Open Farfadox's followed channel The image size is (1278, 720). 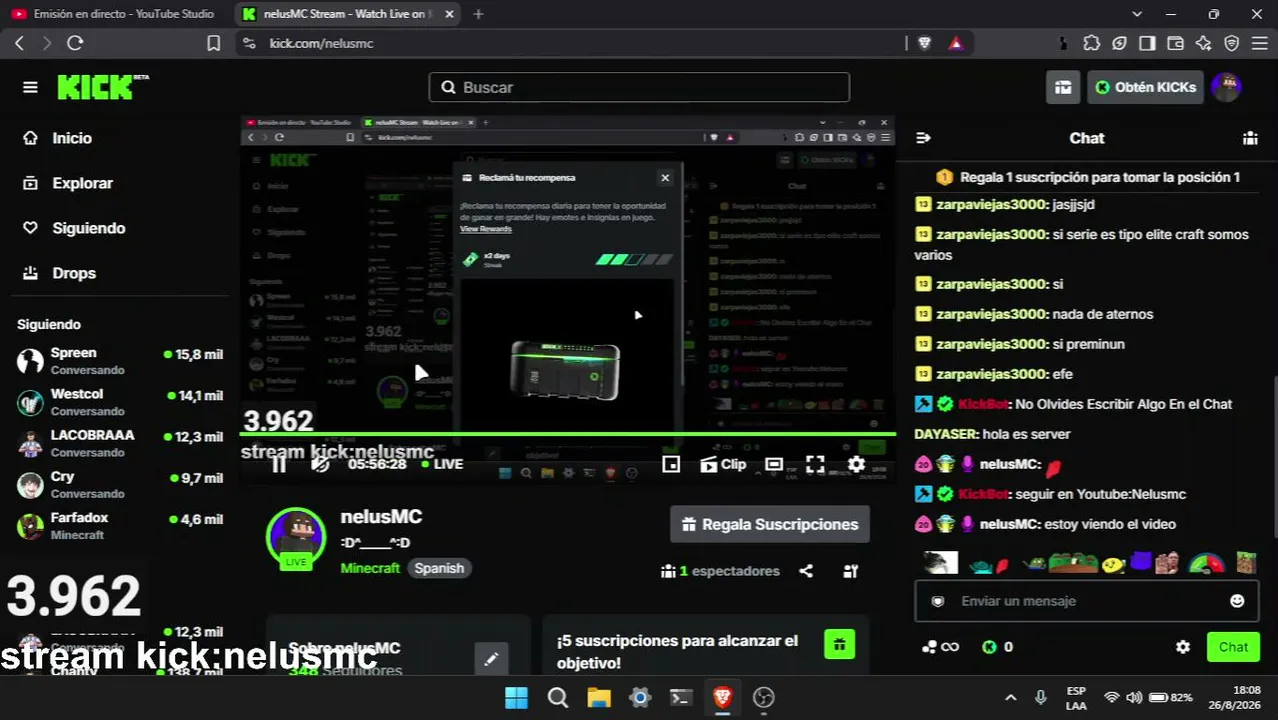point(120,525)
